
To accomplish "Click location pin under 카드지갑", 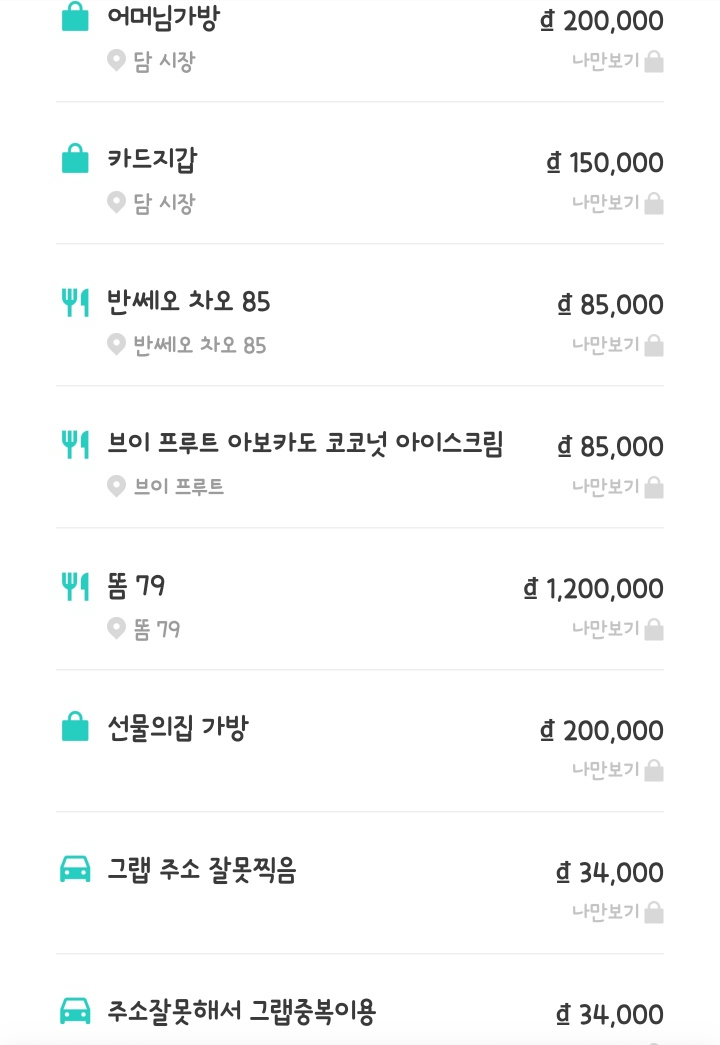I will 117,203.
